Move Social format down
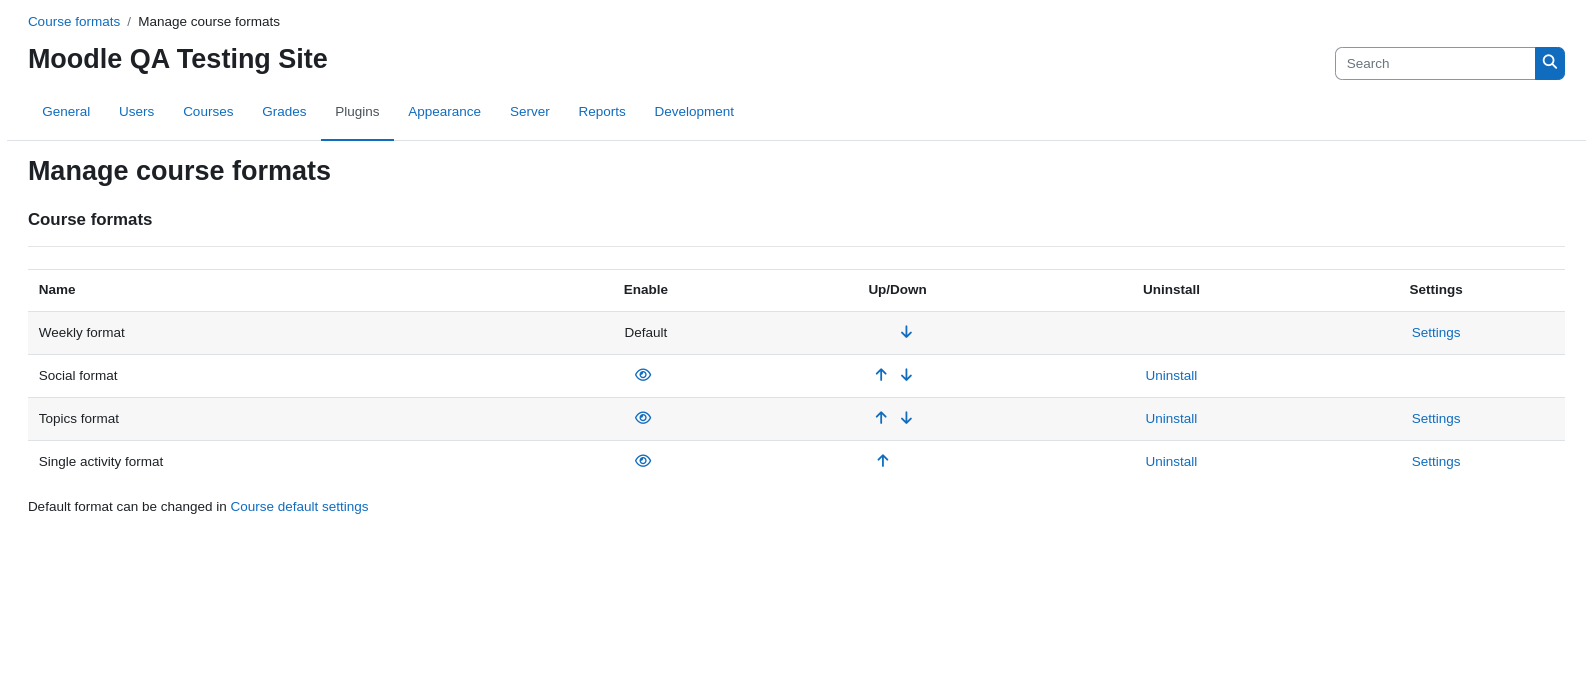1592x686 pixels. point(906,375)
